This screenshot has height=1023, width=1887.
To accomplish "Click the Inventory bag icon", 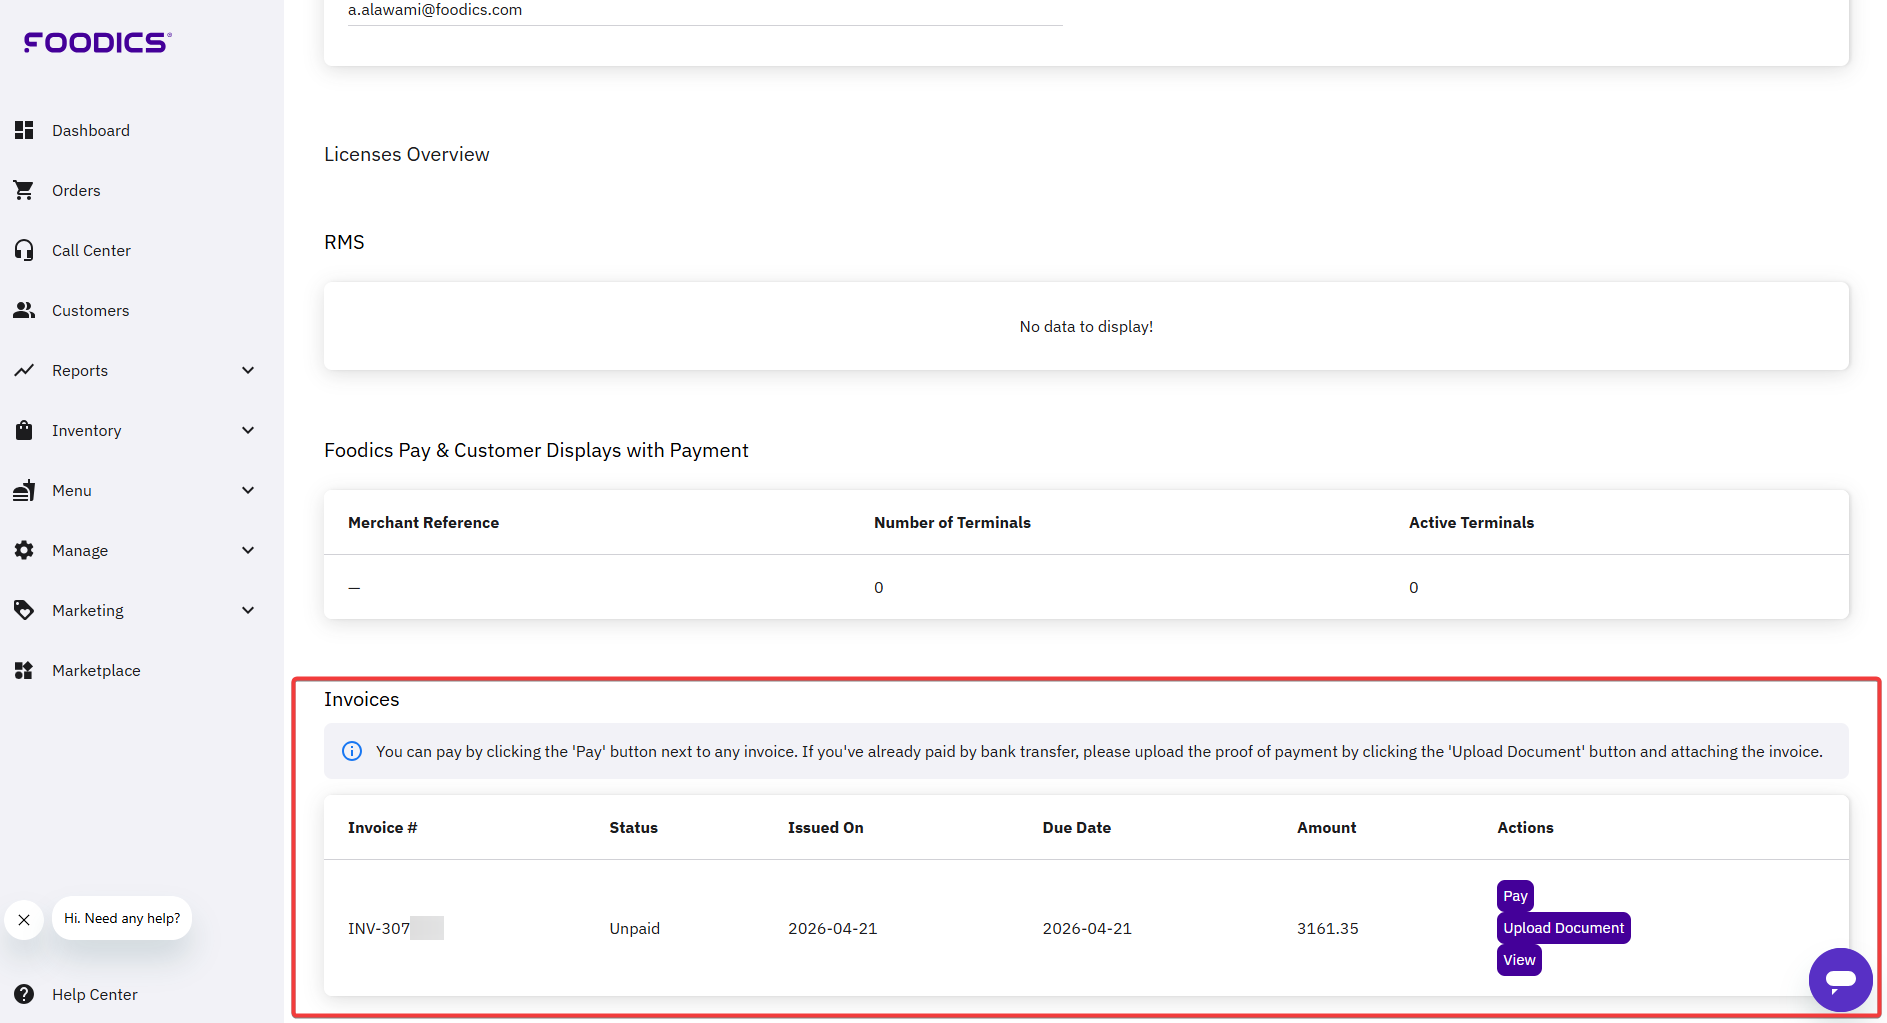I will tap(24, 430).
